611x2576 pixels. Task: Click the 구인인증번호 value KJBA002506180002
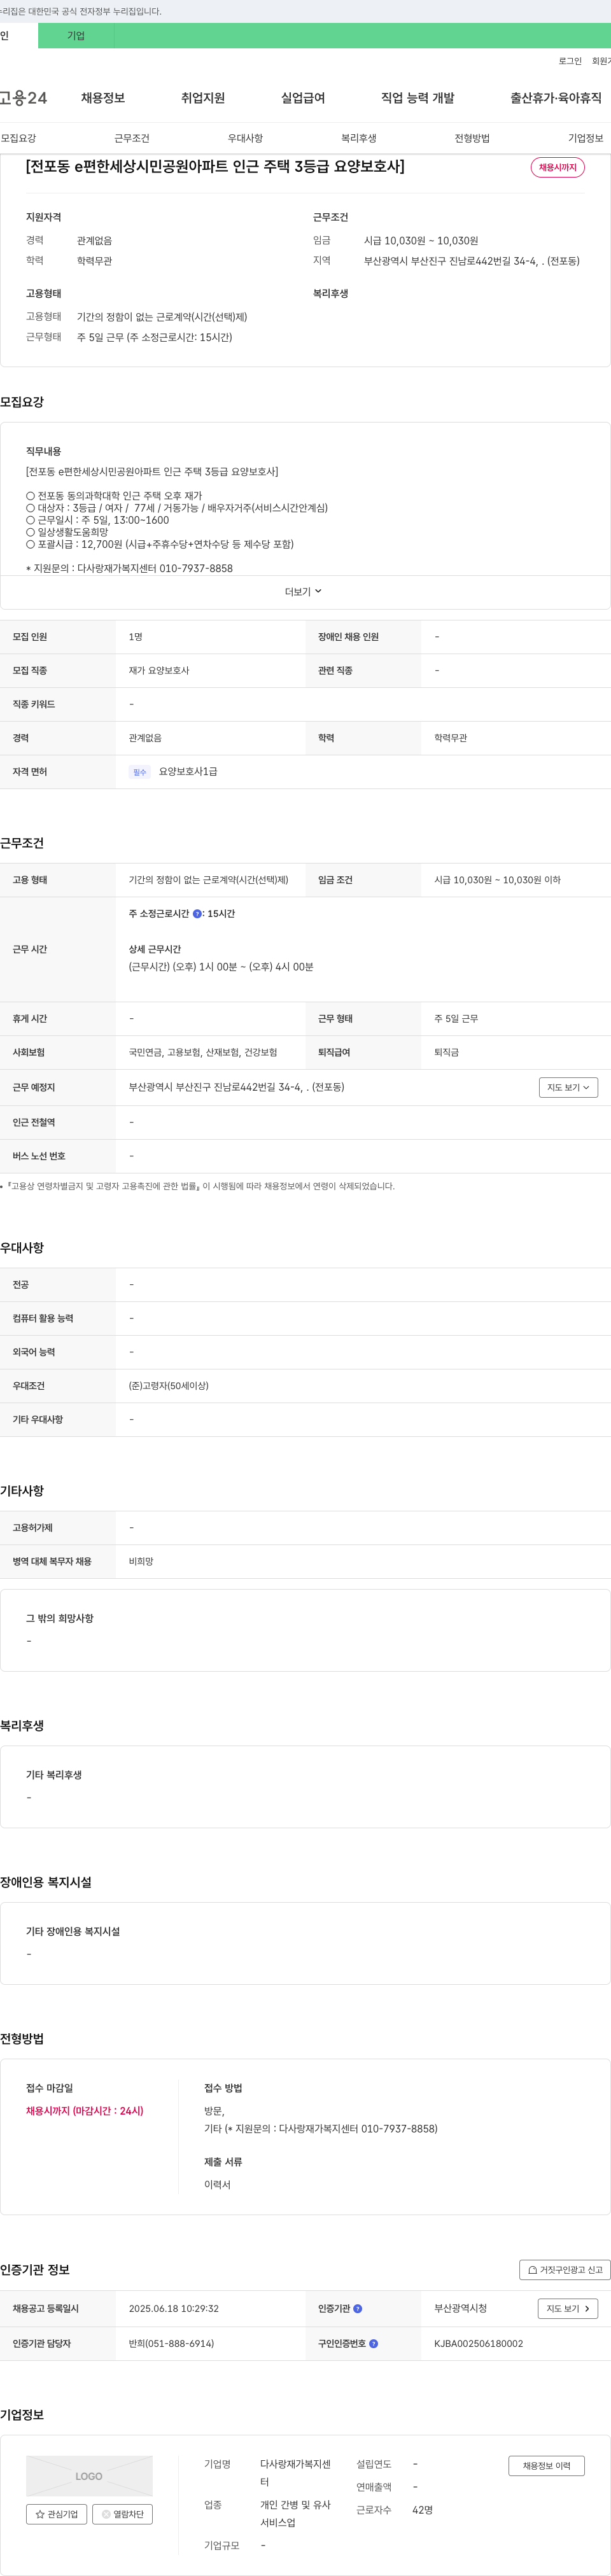pos(478,2343)
